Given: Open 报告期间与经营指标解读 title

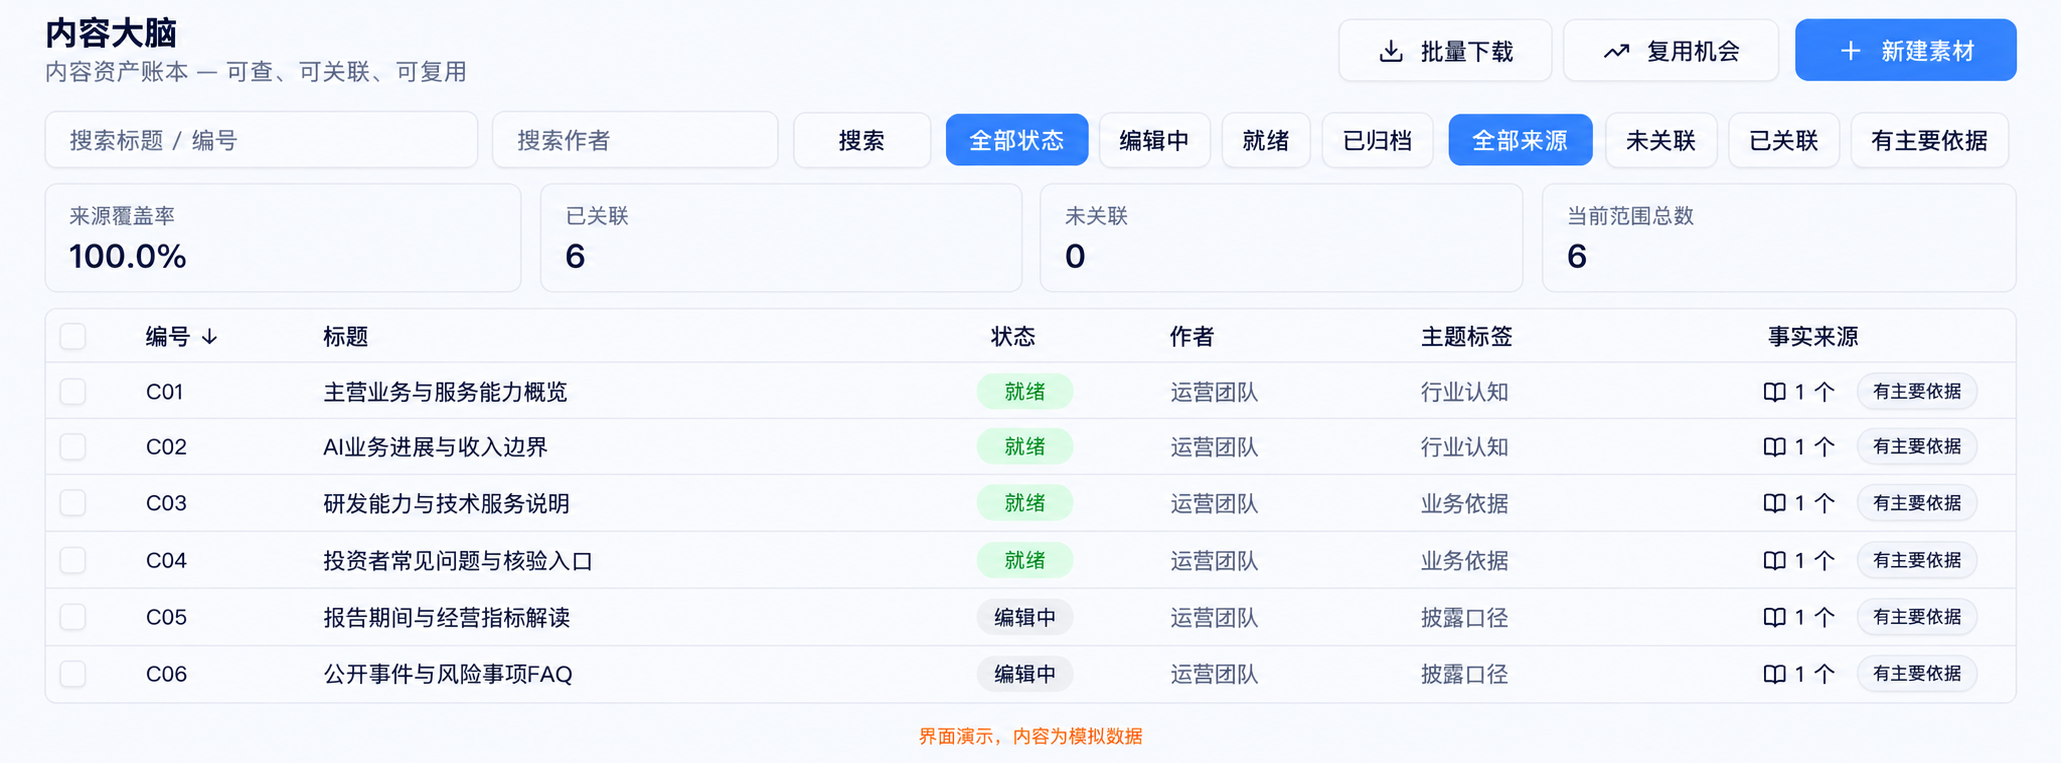Looking at the screenshot, I should click(x=446, y=617).
